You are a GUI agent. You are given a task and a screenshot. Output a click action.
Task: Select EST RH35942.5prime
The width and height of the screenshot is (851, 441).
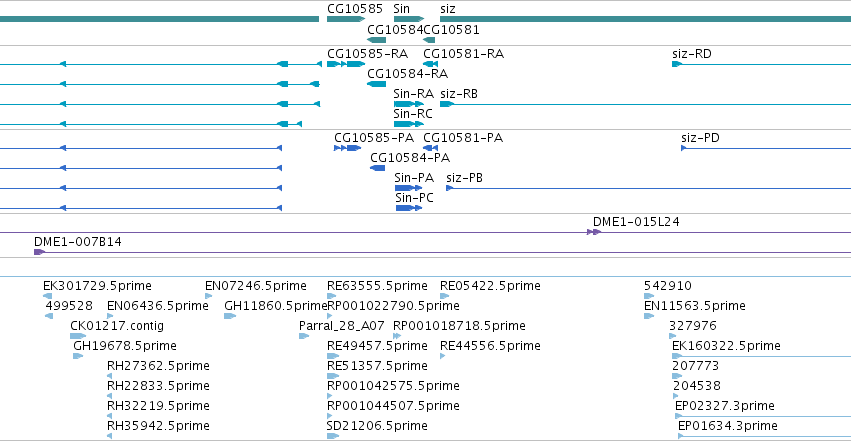110,437
